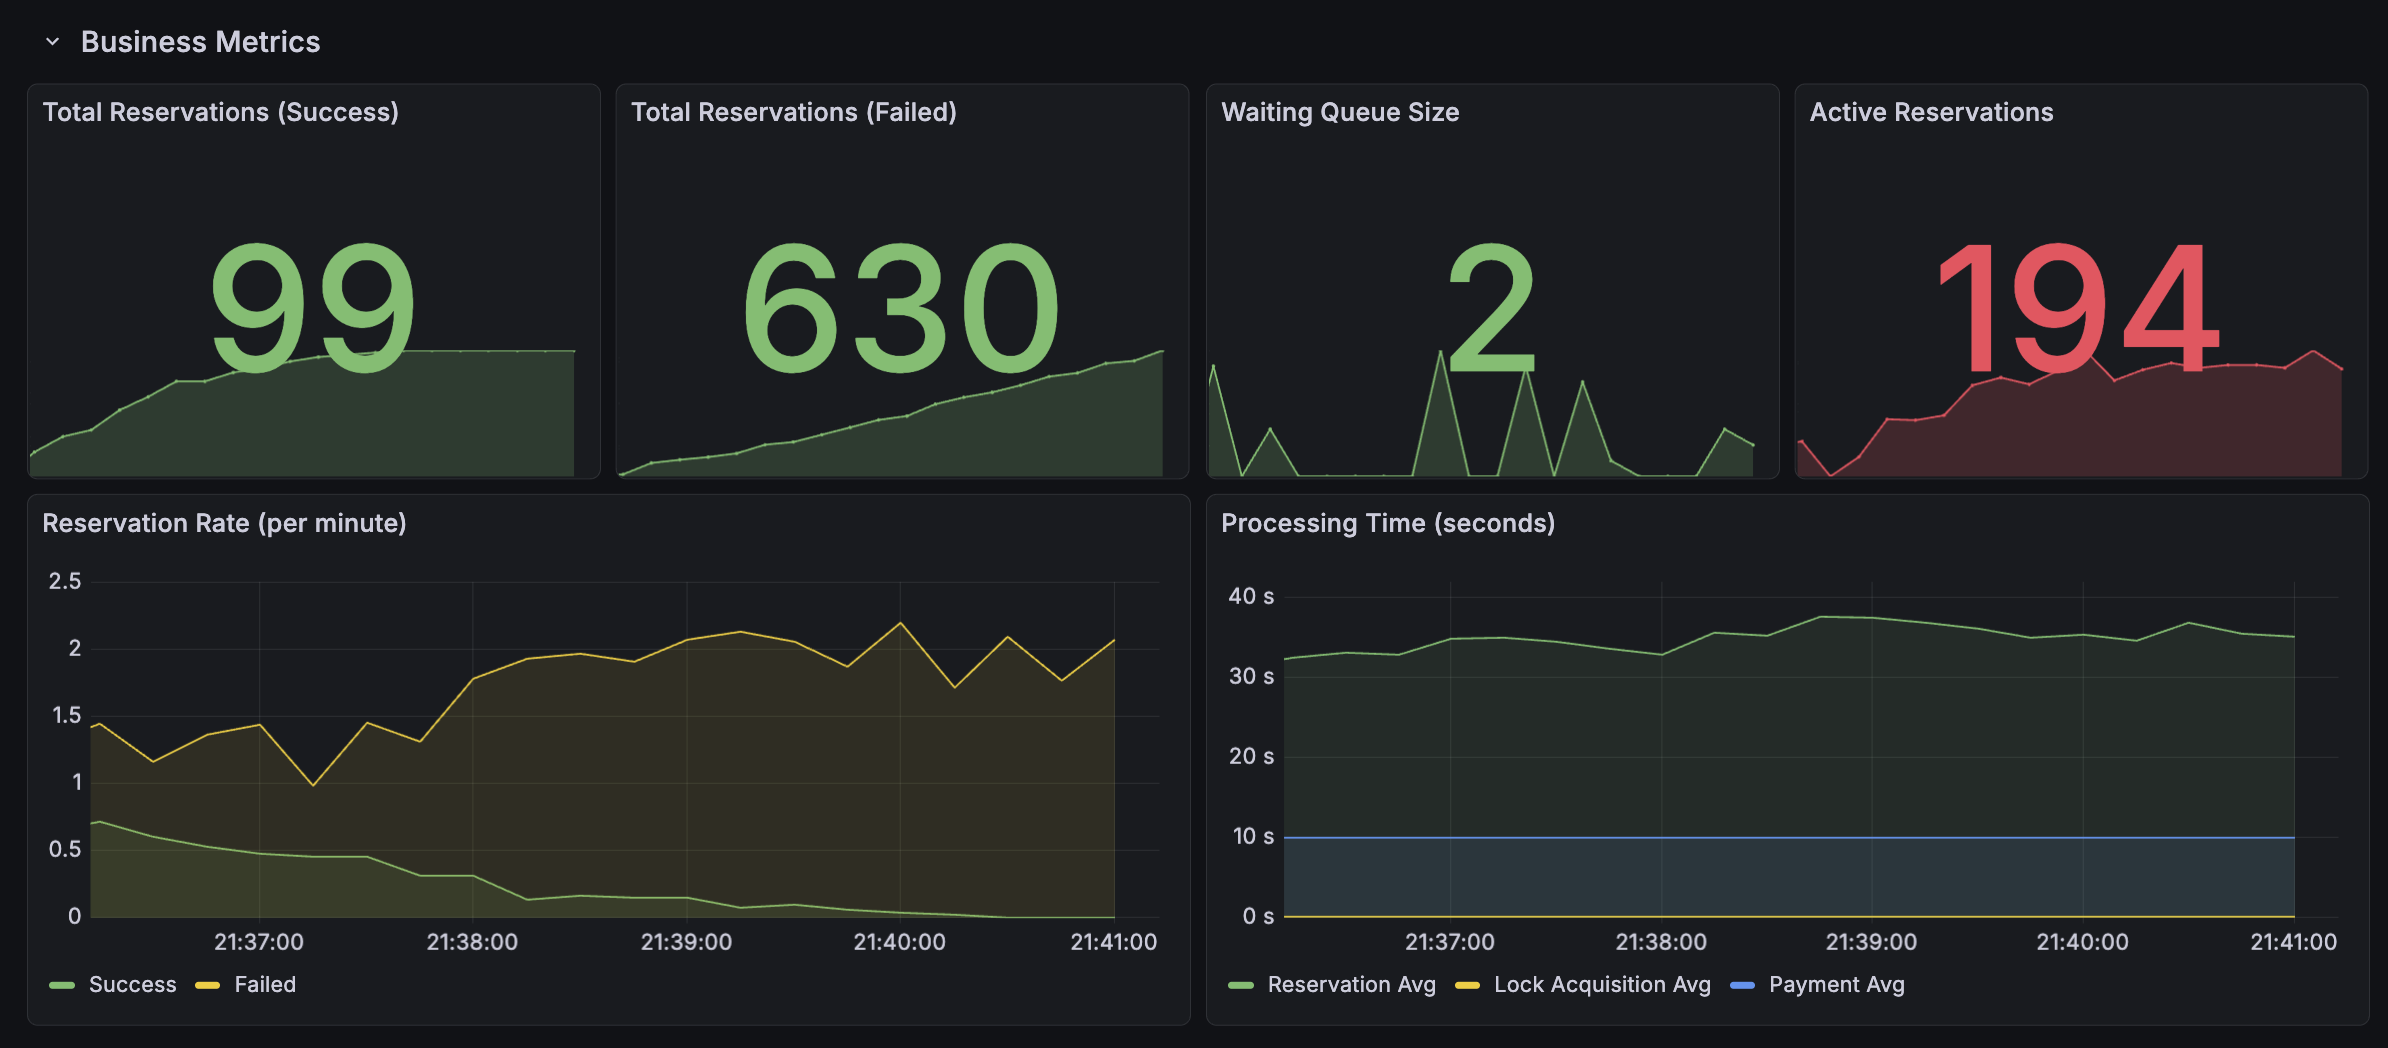This screenshot has width=2388, height=1048.
Task: Click the yellow Failed legend color swatch
Action: click(x=208, y=986)
